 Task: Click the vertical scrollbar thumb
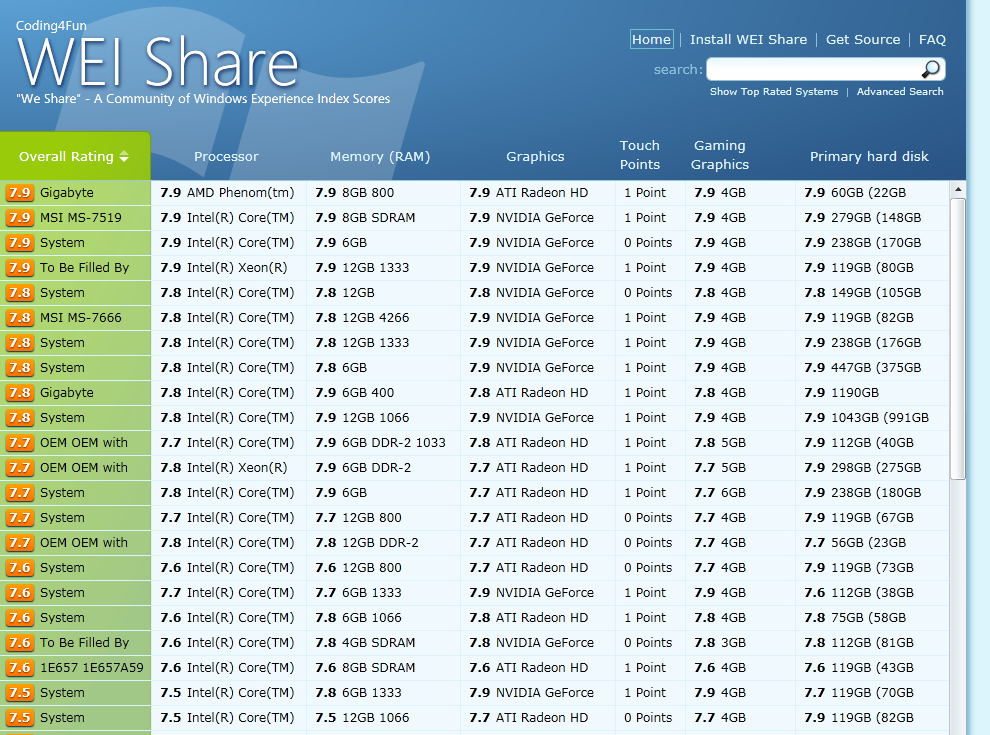pos(958,339)
